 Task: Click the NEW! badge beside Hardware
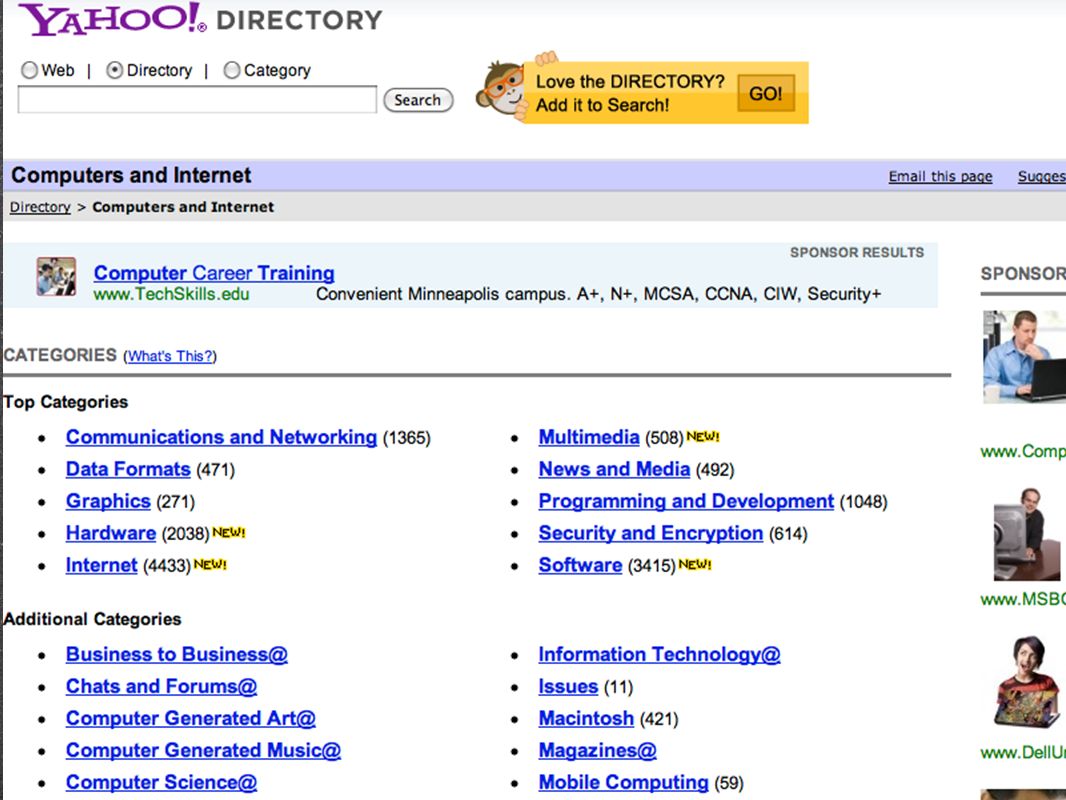[x=229, y=532]
